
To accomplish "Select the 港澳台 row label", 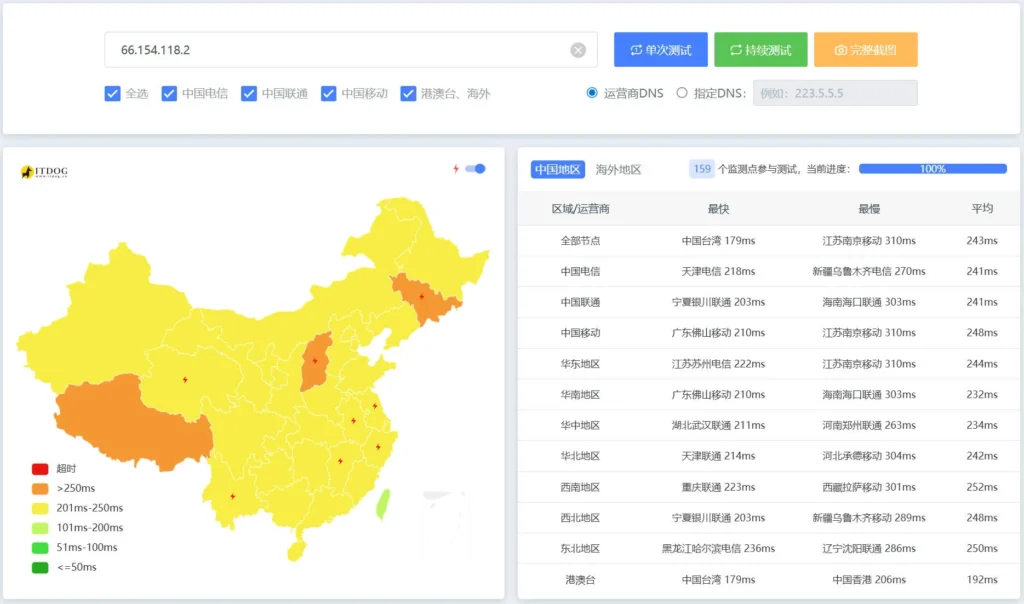I will point(580,579).
